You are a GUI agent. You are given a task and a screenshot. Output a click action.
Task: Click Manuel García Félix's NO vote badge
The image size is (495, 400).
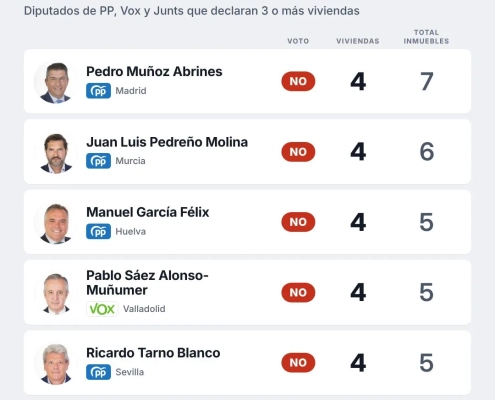[298, 222]
